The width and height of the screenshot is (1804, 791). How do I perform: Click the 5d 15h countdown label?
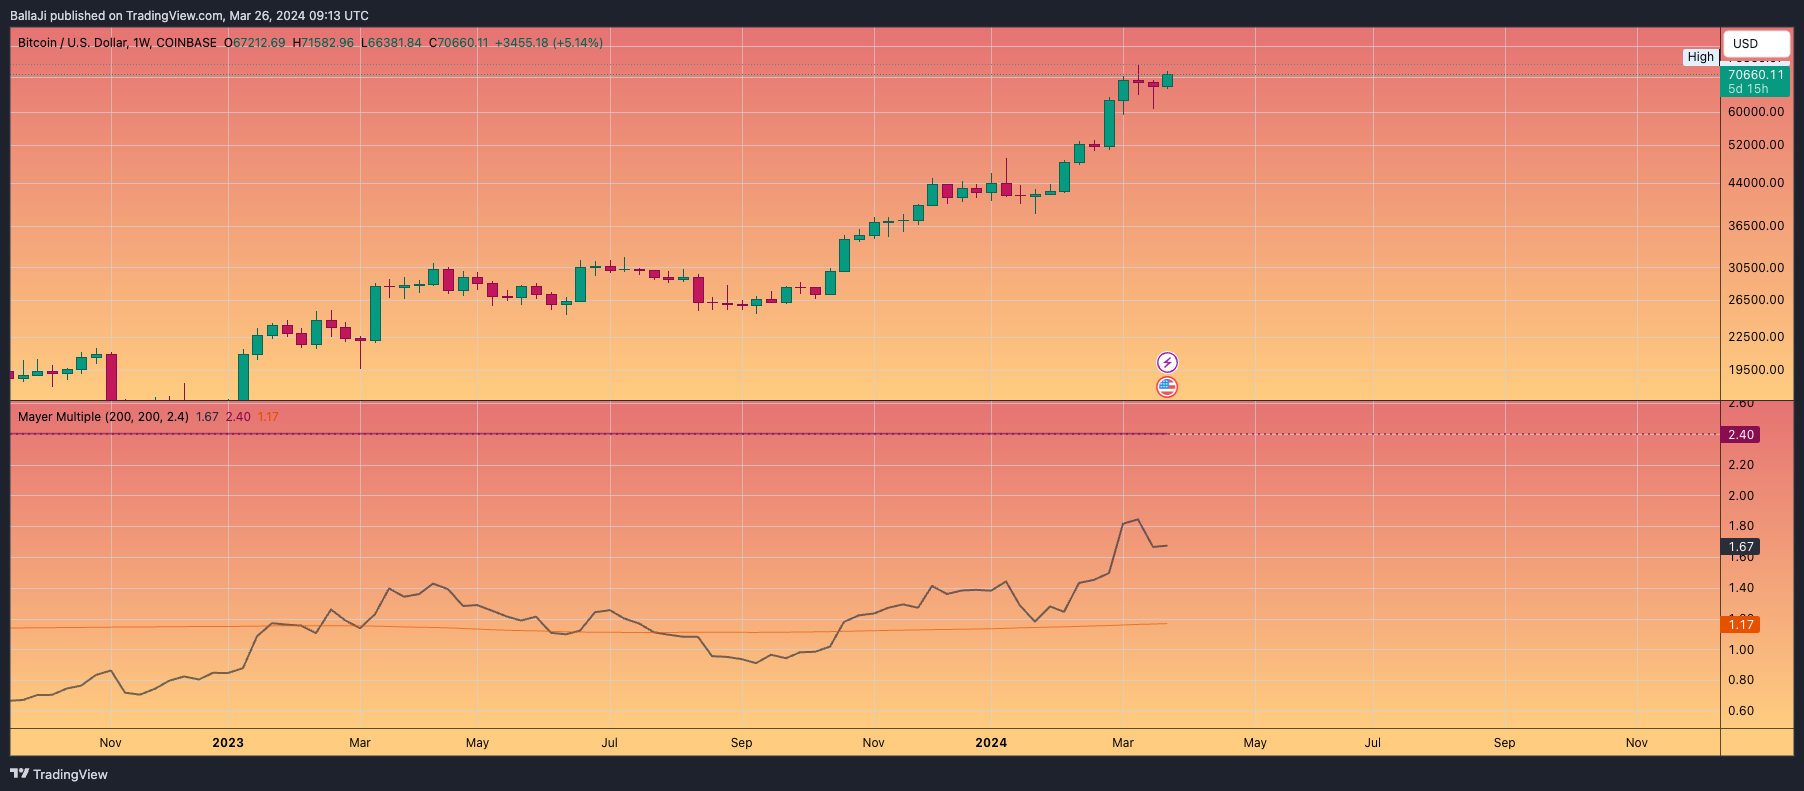(x=1748, y=89)
